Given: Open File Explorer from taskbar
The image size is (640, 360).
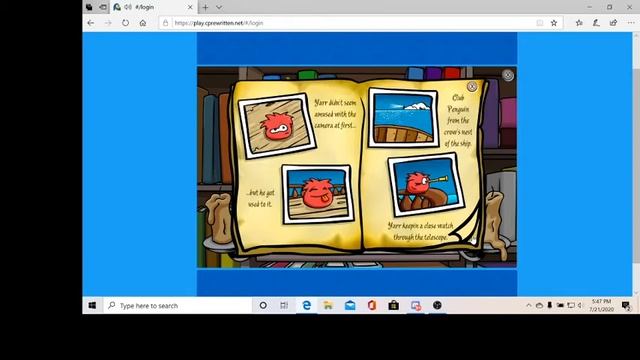Looking at the screenshot, I should click(x=328, y=305).
